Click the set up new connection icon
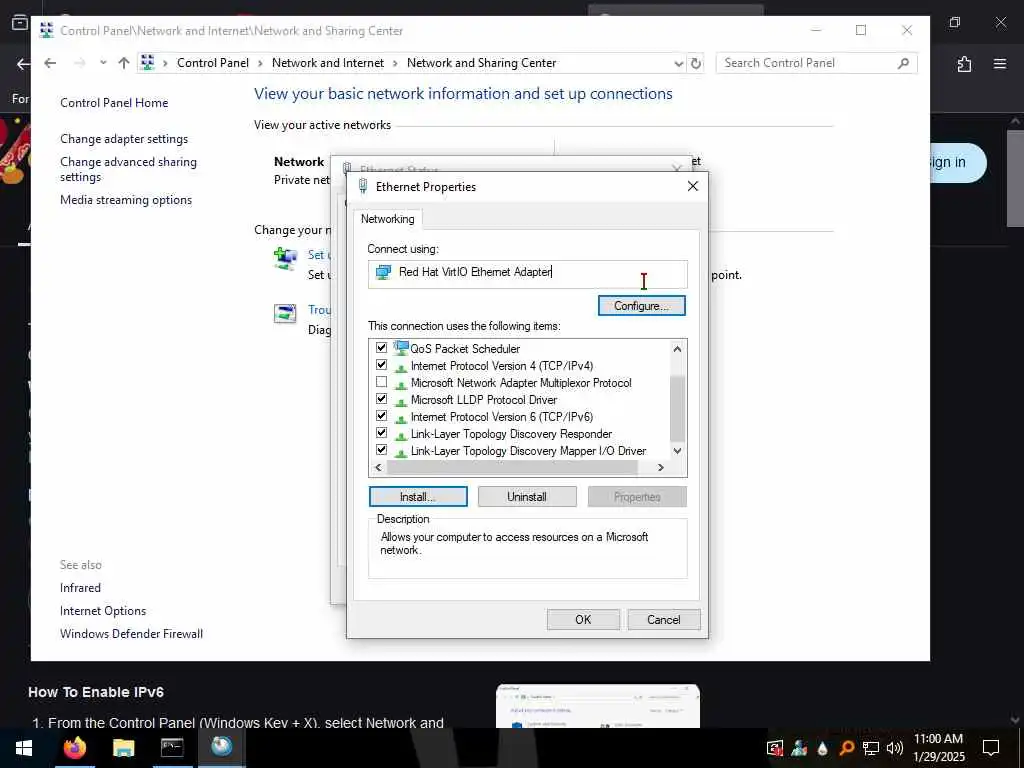The height and width of the screenshot is (768, 1024). point(286,259)
